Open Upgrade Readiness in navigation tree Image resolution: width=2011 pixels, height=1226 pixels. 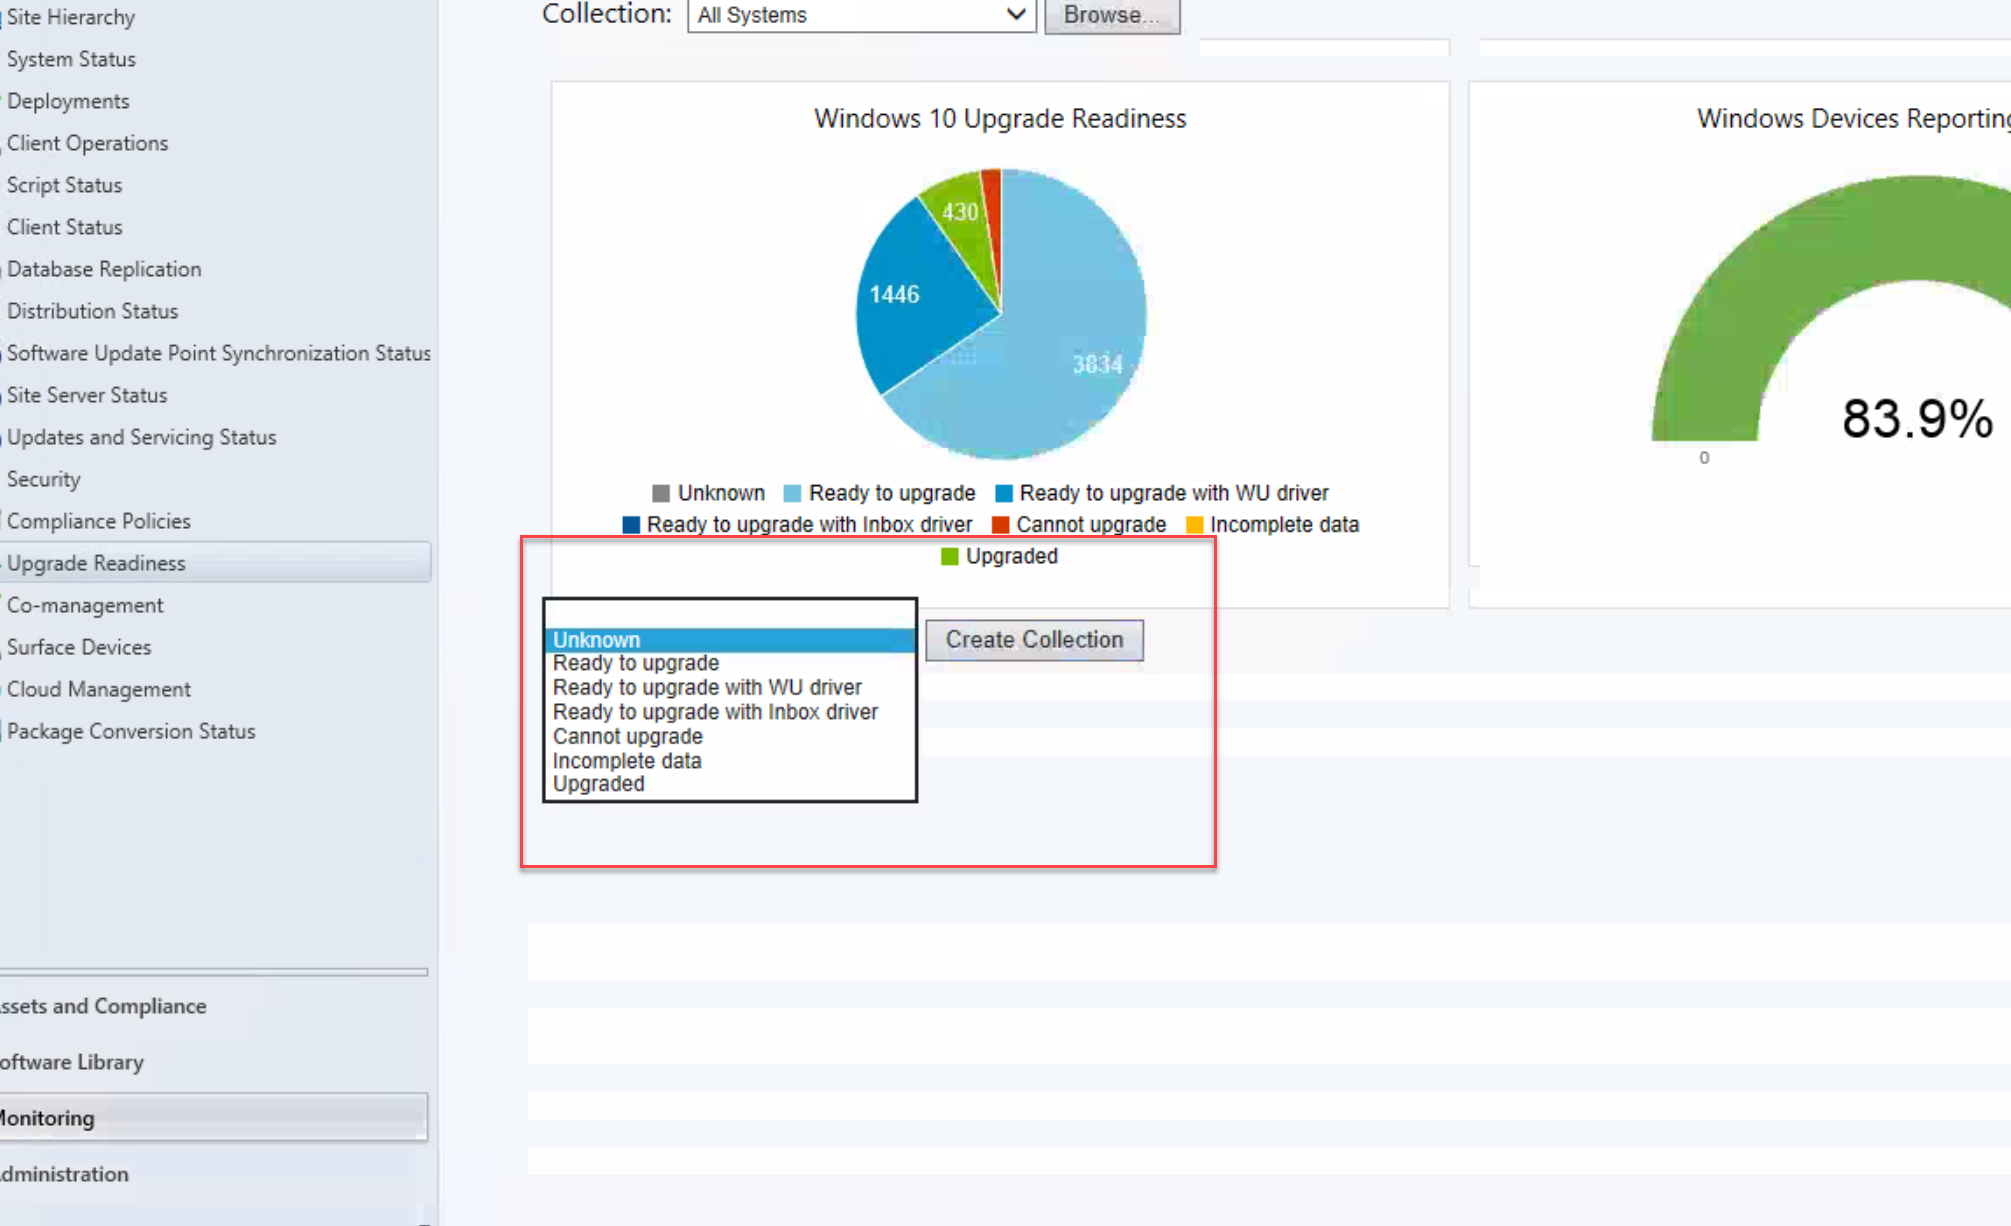(x=96, y=563)
